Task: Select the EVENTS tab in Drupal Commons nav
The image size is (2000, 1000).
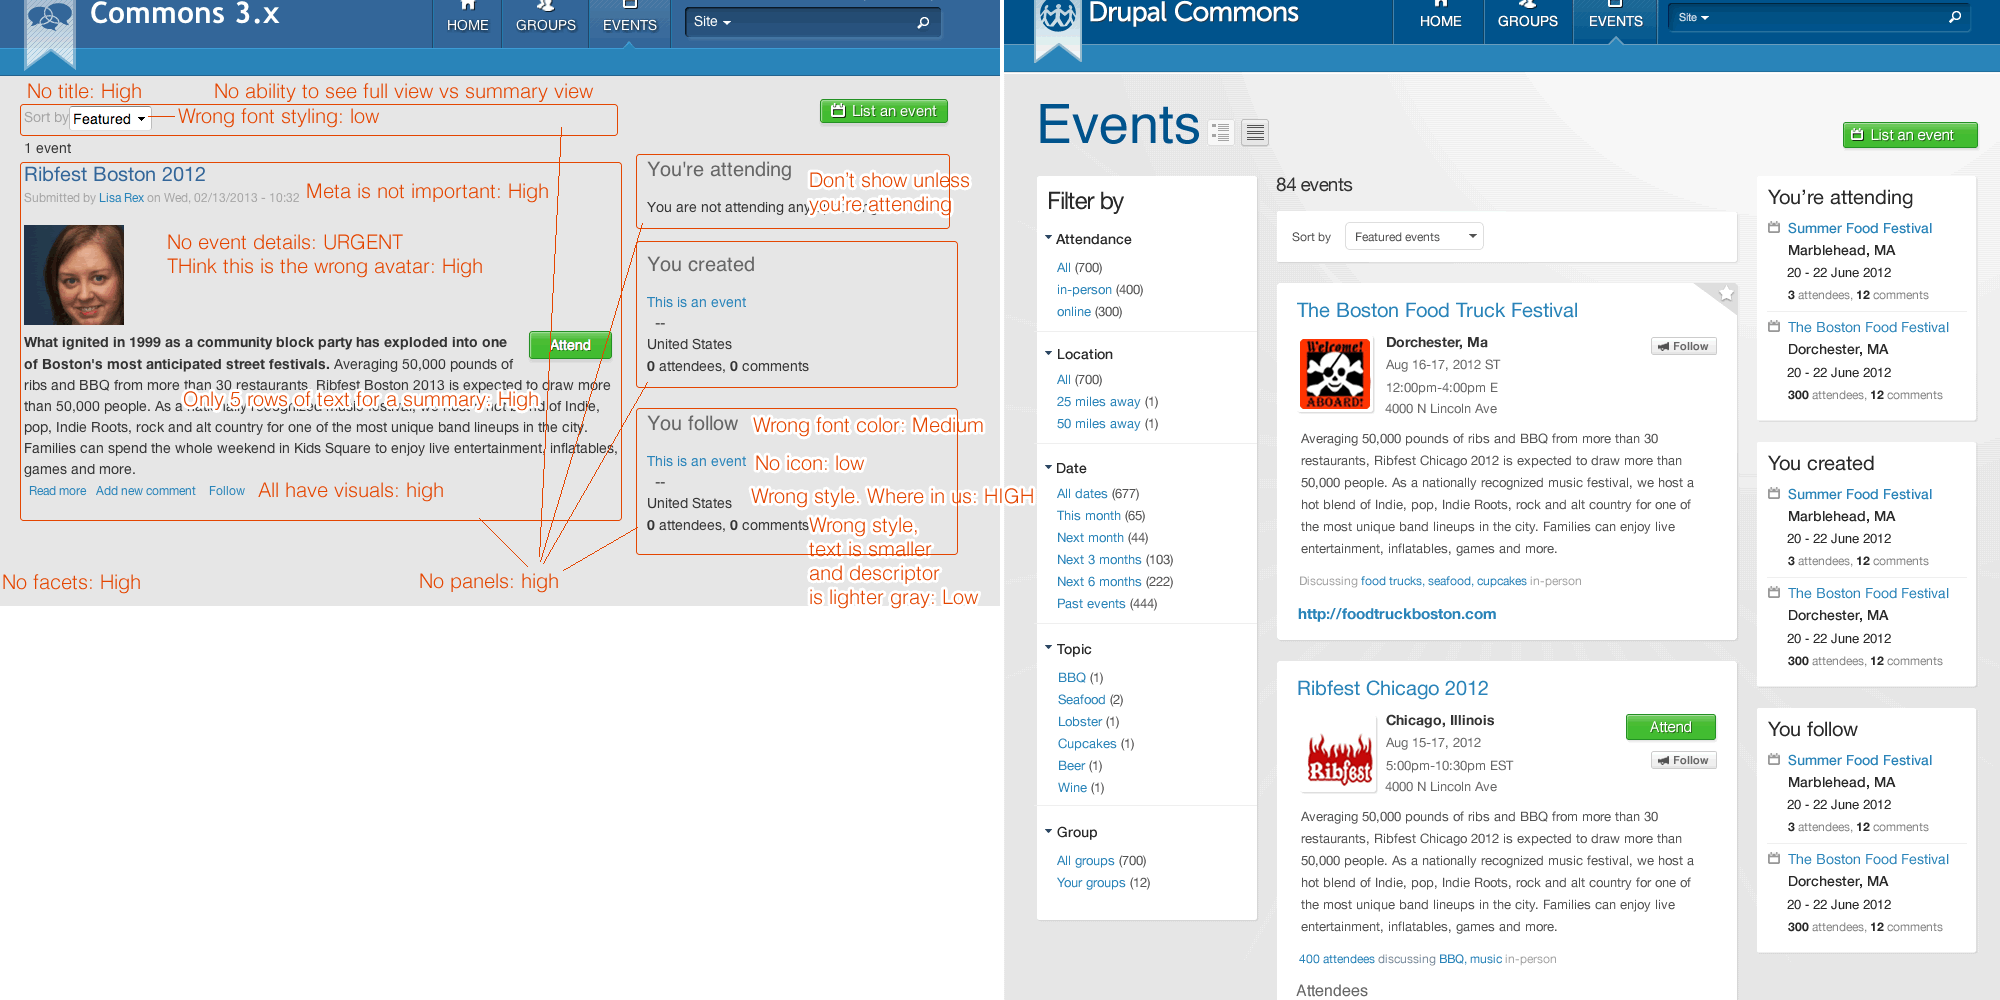Action: pyautogui.click(x=1615, y=21)
